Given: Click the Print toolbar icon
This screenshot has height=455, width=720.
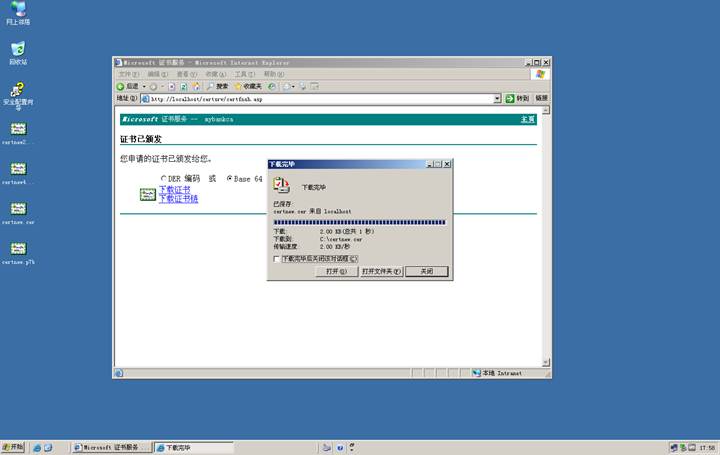Looking at the screenshot, I should pos(303,86).
